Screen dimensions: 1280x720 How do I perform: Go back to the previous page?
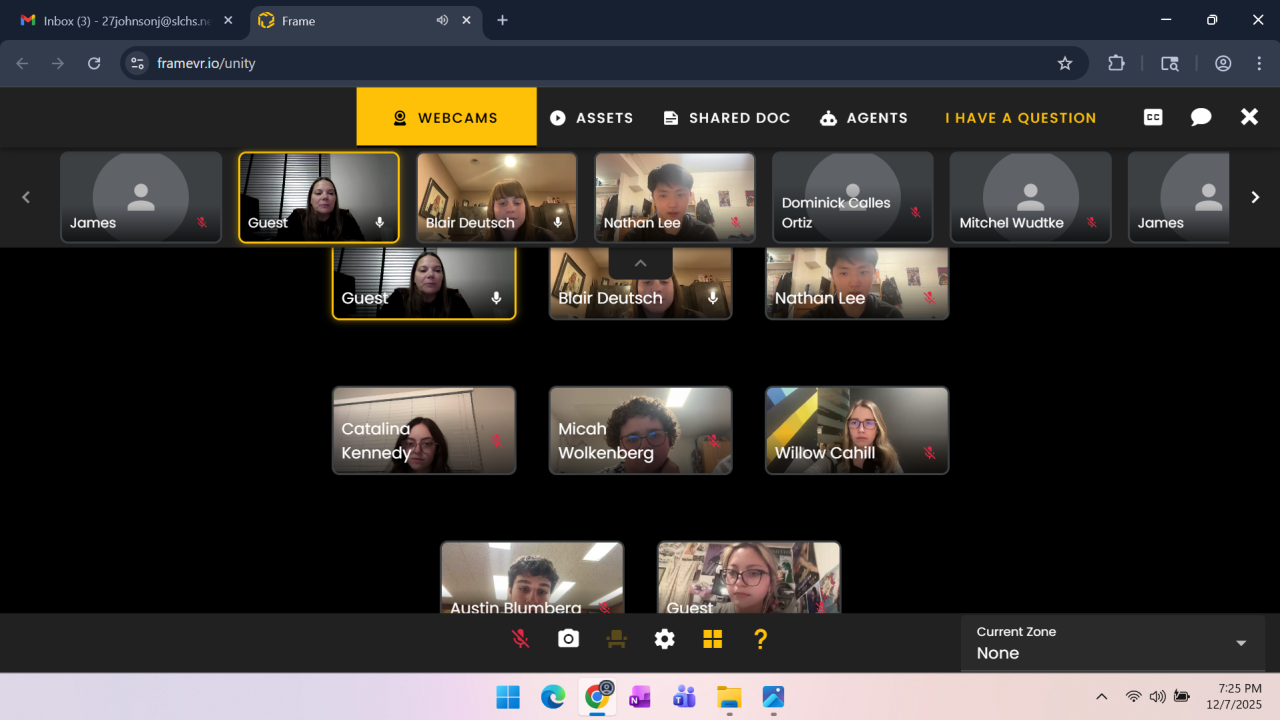pyautogui.click(x=22, y=63)
